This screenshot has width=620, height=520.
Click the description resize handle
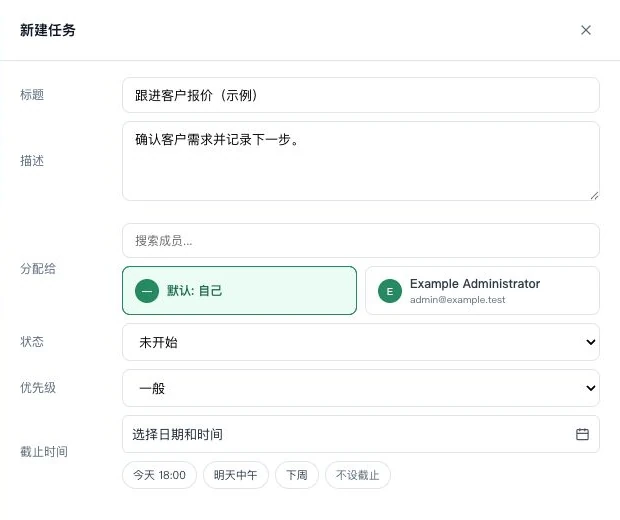(594, 195)
